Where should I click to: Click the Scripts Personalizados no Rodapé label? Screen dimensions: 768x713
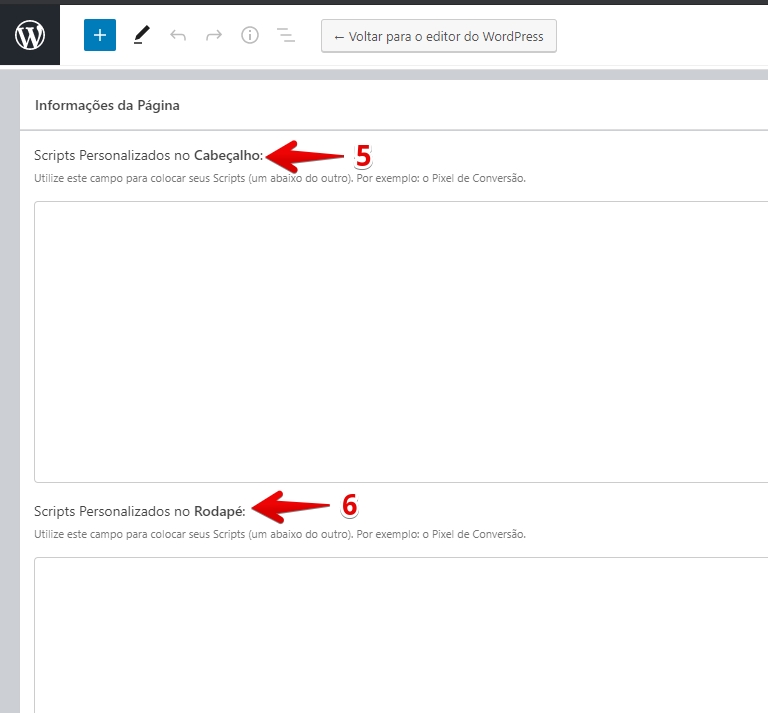pos(139,511)
